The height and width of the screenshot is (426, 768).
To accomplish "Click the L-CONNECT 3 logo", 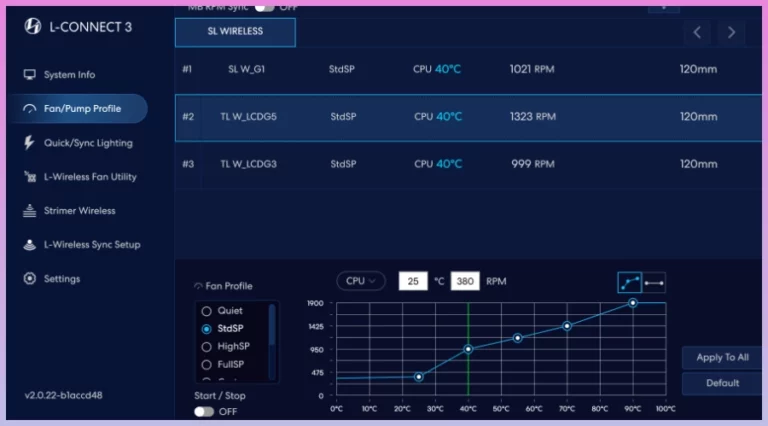I will point(32,26).
